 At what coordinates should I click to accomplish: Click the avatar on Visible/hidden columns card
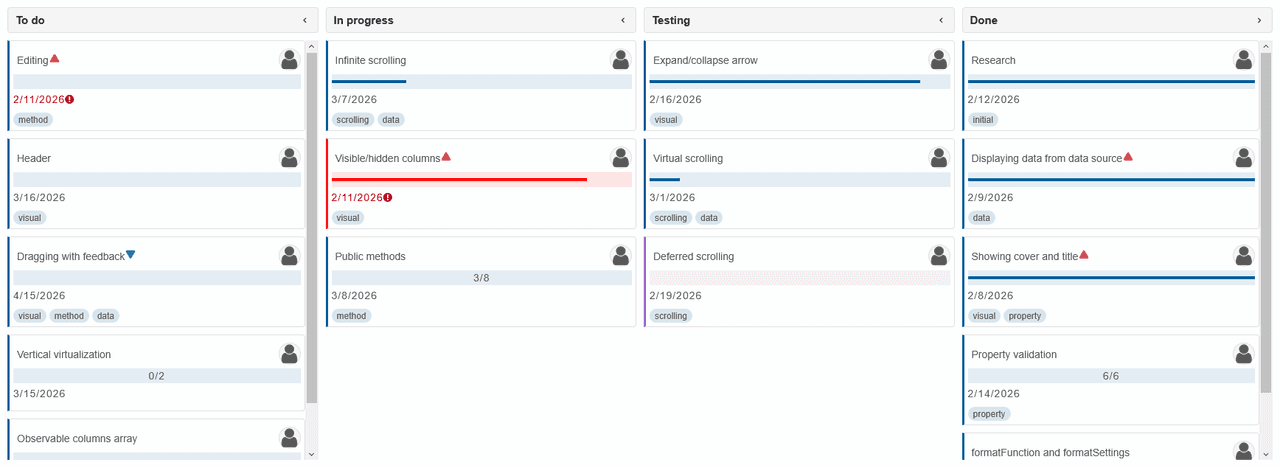620,158
